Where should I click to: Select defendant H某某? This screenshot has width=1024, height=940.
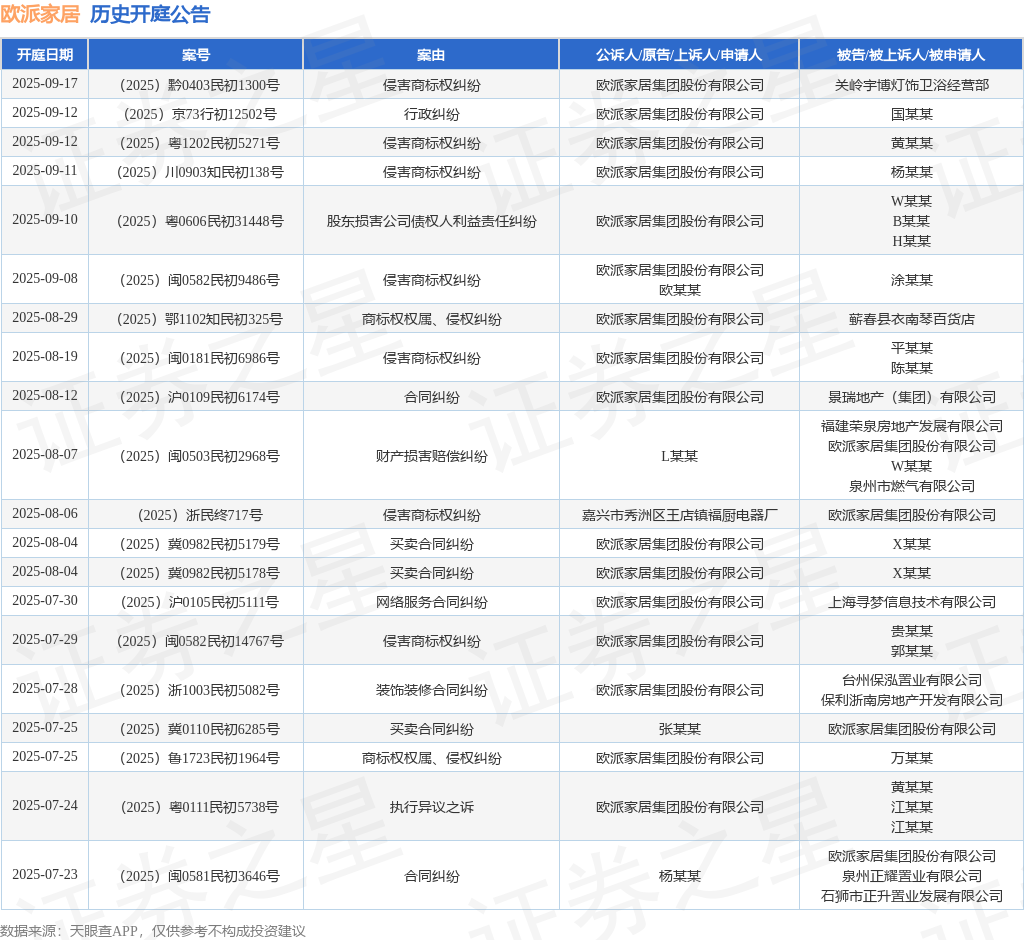coord(912,241)
